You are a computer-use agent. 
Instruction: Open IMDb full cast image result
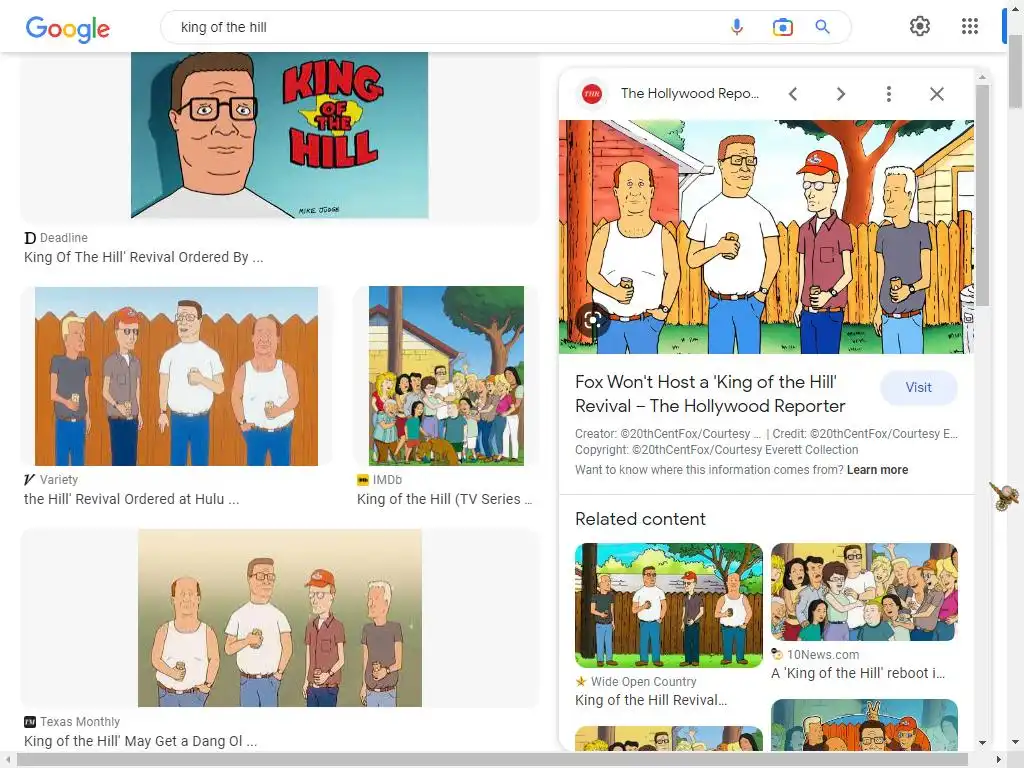tap(446, 376)
